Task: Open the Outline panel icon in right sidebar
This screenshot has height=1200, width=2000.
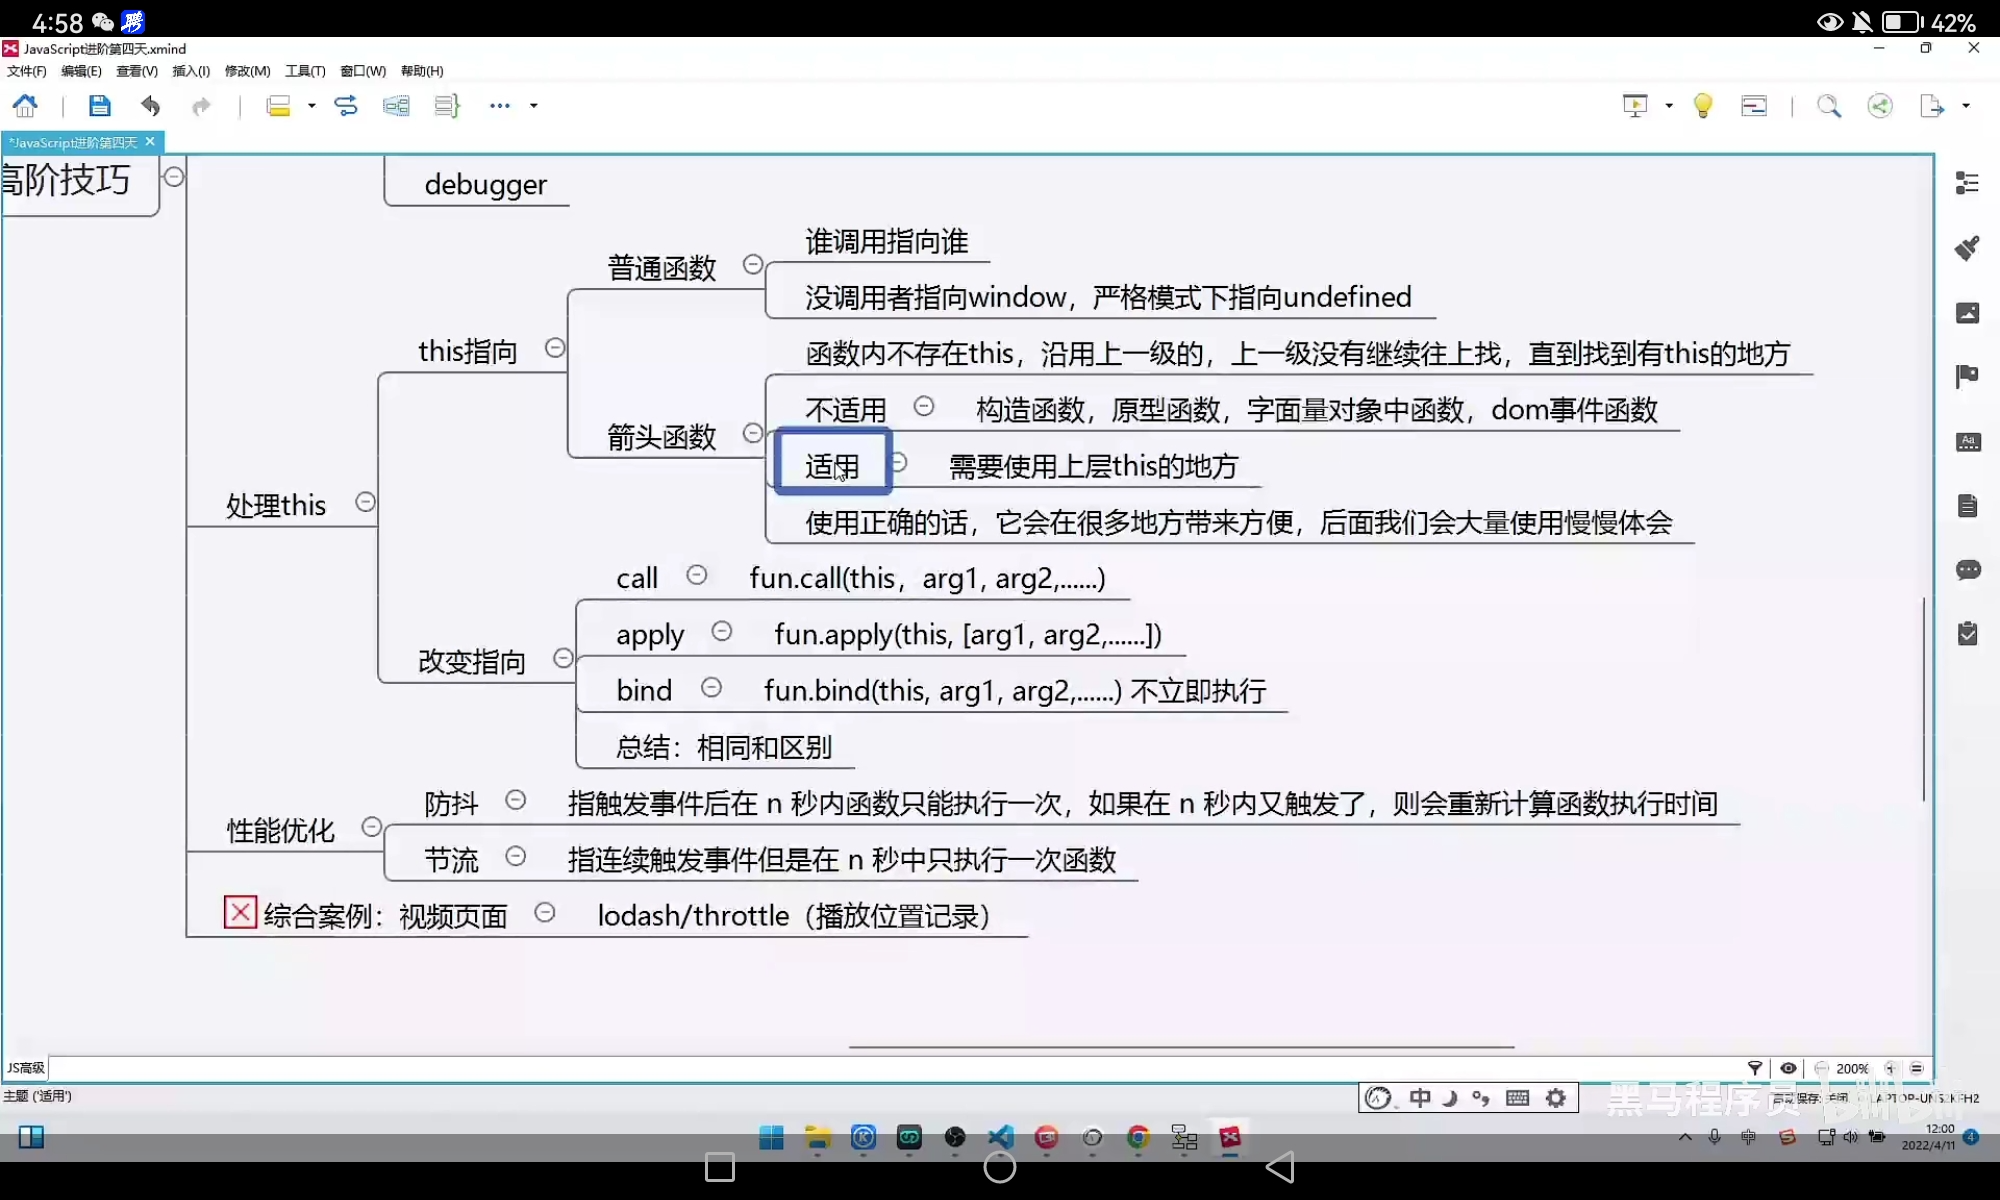Action: click(x=1967, y=183)
